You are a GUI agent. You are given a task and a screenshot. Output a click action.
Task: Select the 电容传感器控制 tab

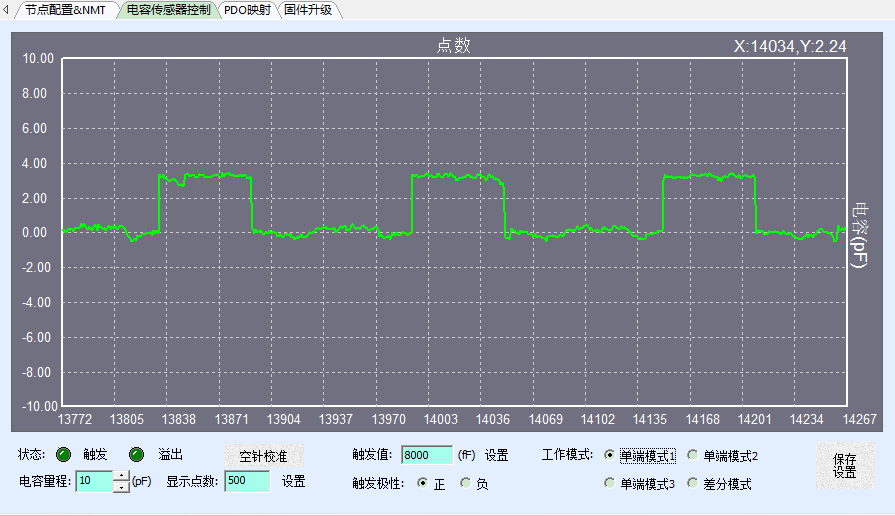pyautogui.click(x=168, y=10)
